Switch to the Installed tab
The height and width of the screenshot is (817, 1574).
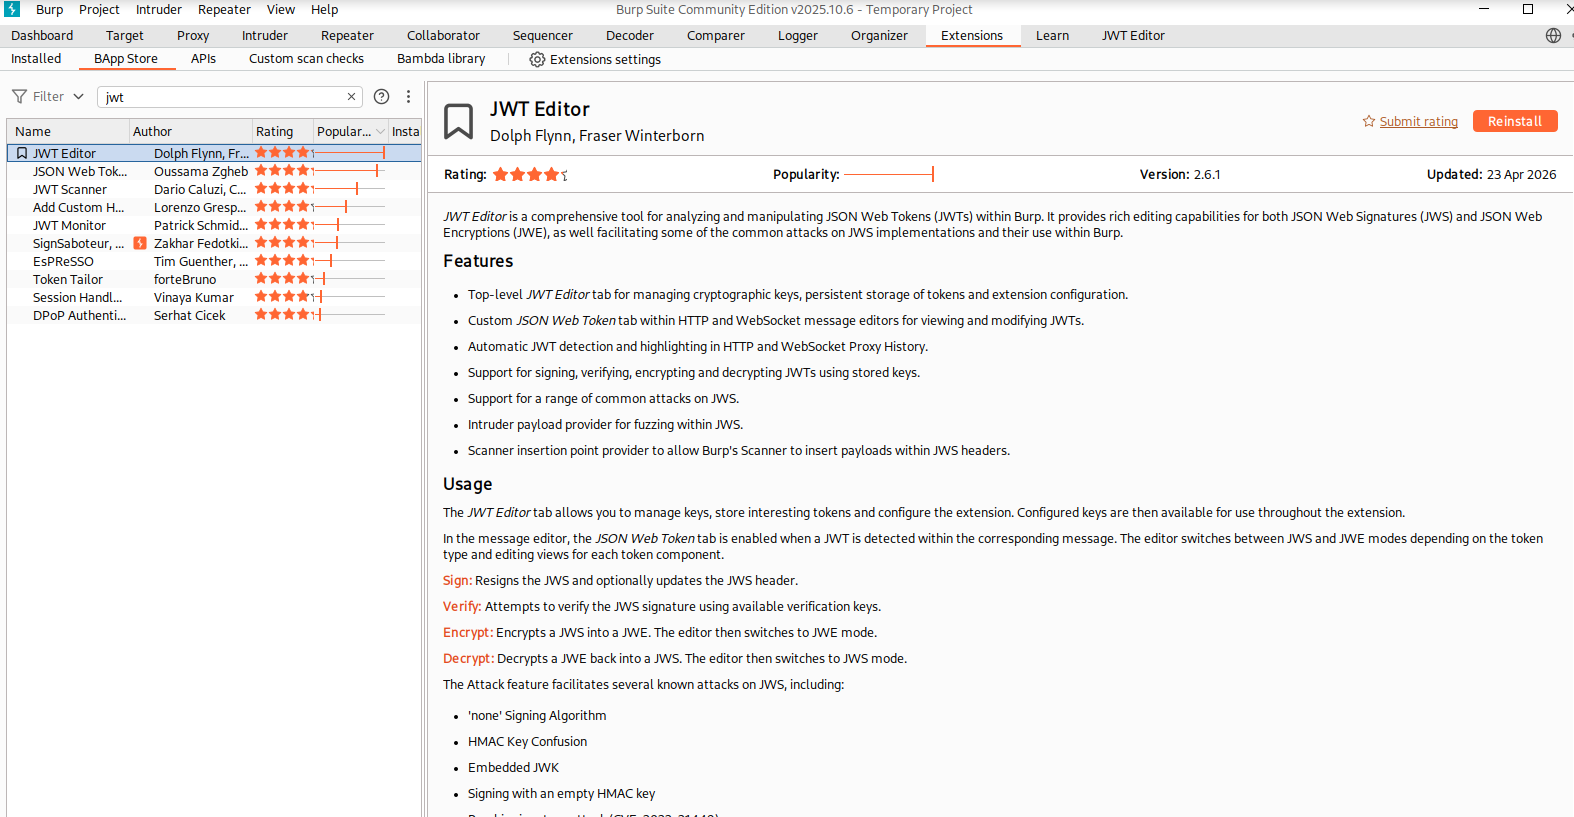pos(36,59)
